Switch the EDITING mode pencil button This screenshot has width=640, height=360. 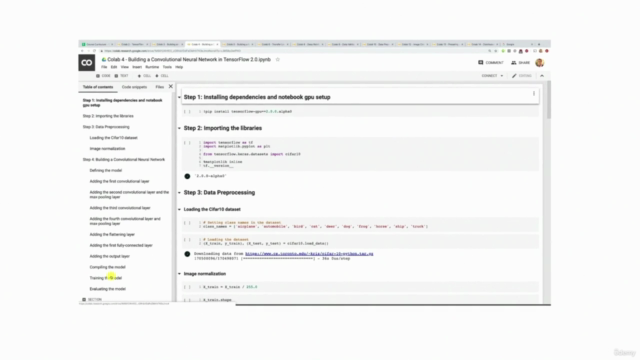click(522, 76)
